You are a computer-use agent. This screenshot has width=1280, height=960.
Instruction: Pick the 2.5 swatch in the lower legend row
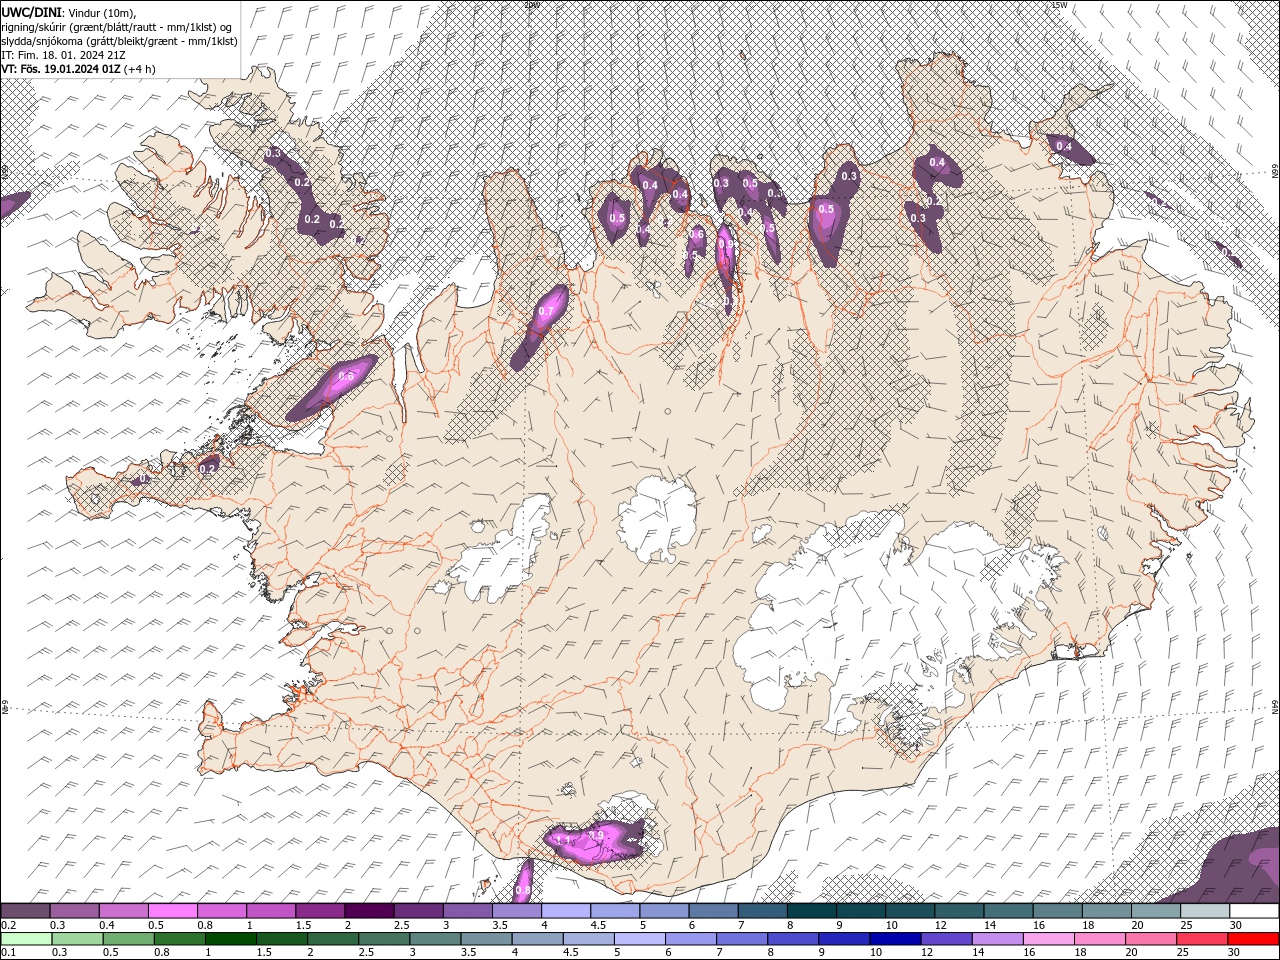[x=383, y=939]
